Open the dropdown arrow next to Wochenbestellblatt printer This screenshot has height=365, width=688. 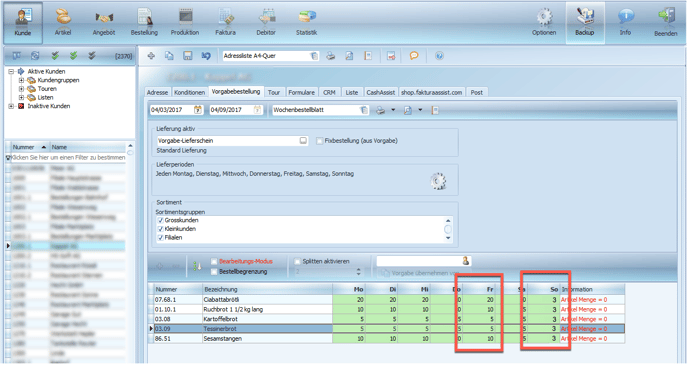pos(393,110)
